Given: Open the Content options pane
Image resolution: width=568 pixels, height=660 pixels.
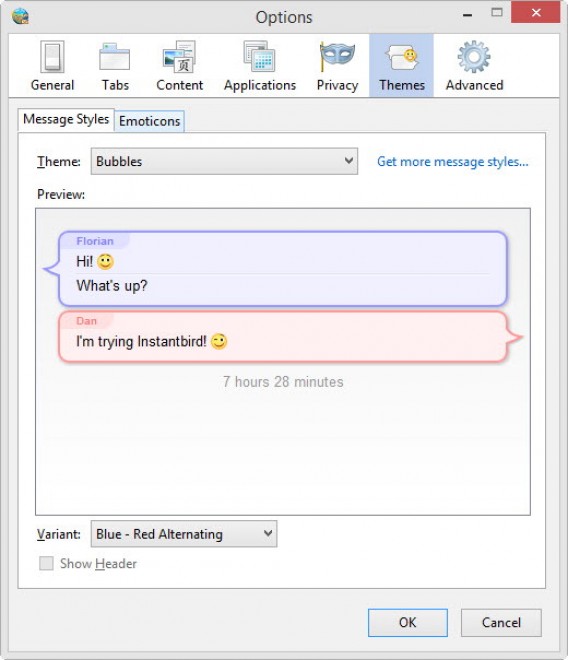Looking at the screenshot, I should [x=179, y=66].
